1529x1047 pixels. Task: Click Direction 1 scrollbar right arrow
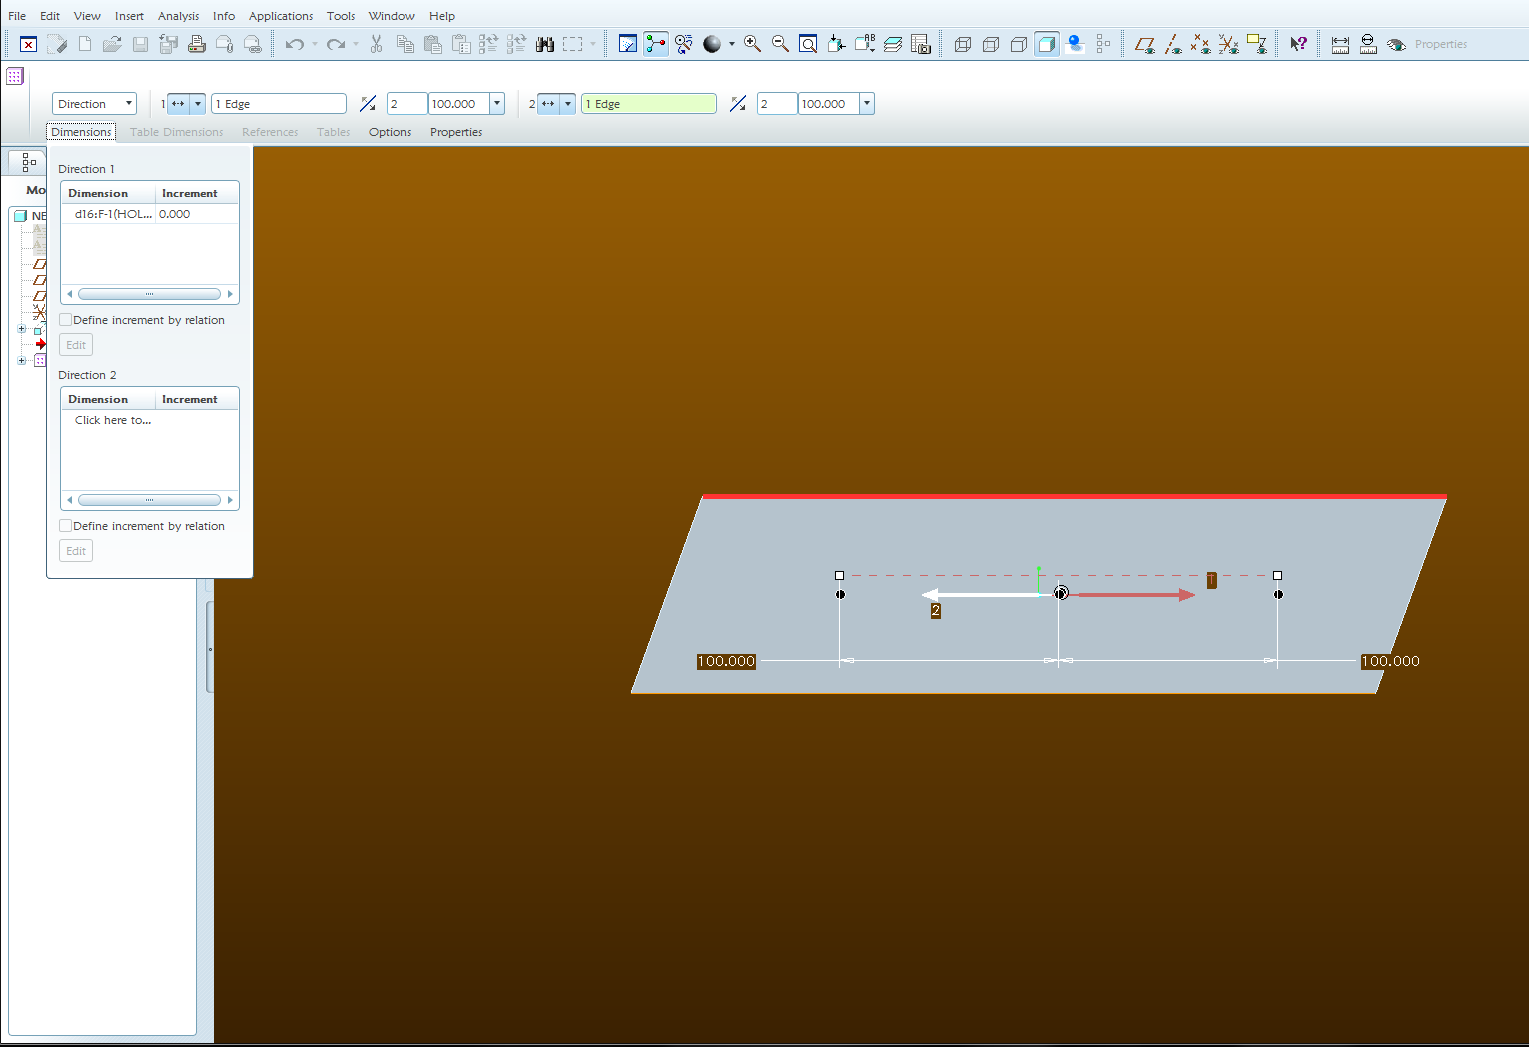point(230,294)
